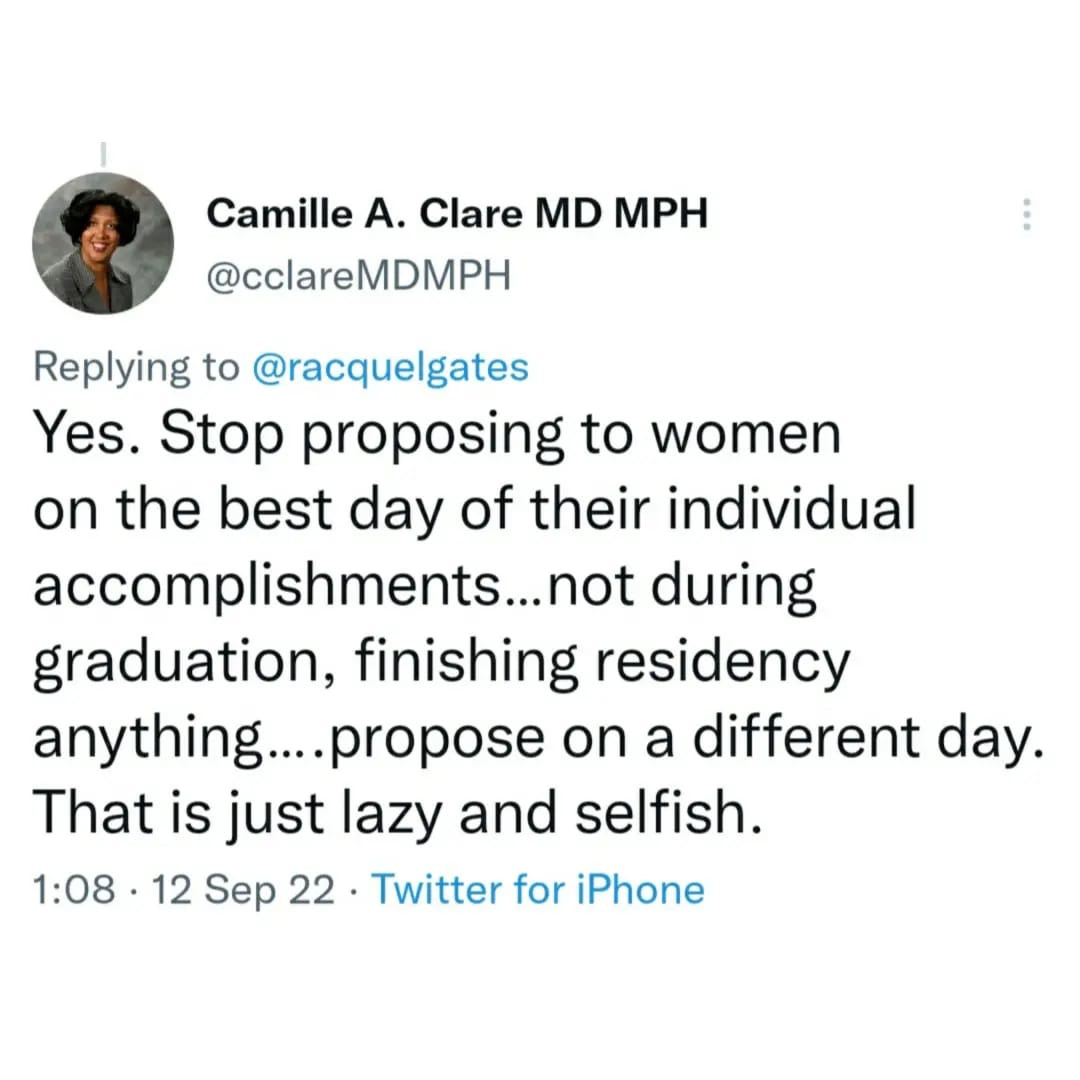Open the Camille A. Clare MD MPH display name
Image resolution: width=1080 pixels, height=1080 pixels.
click(457, 213)
